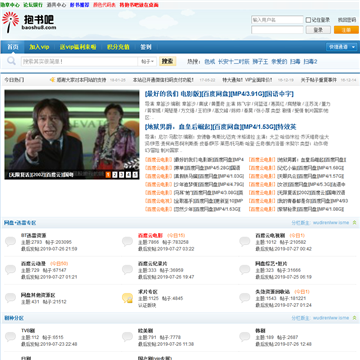Click hot search term 长安十二时辰

pos(234,62)
